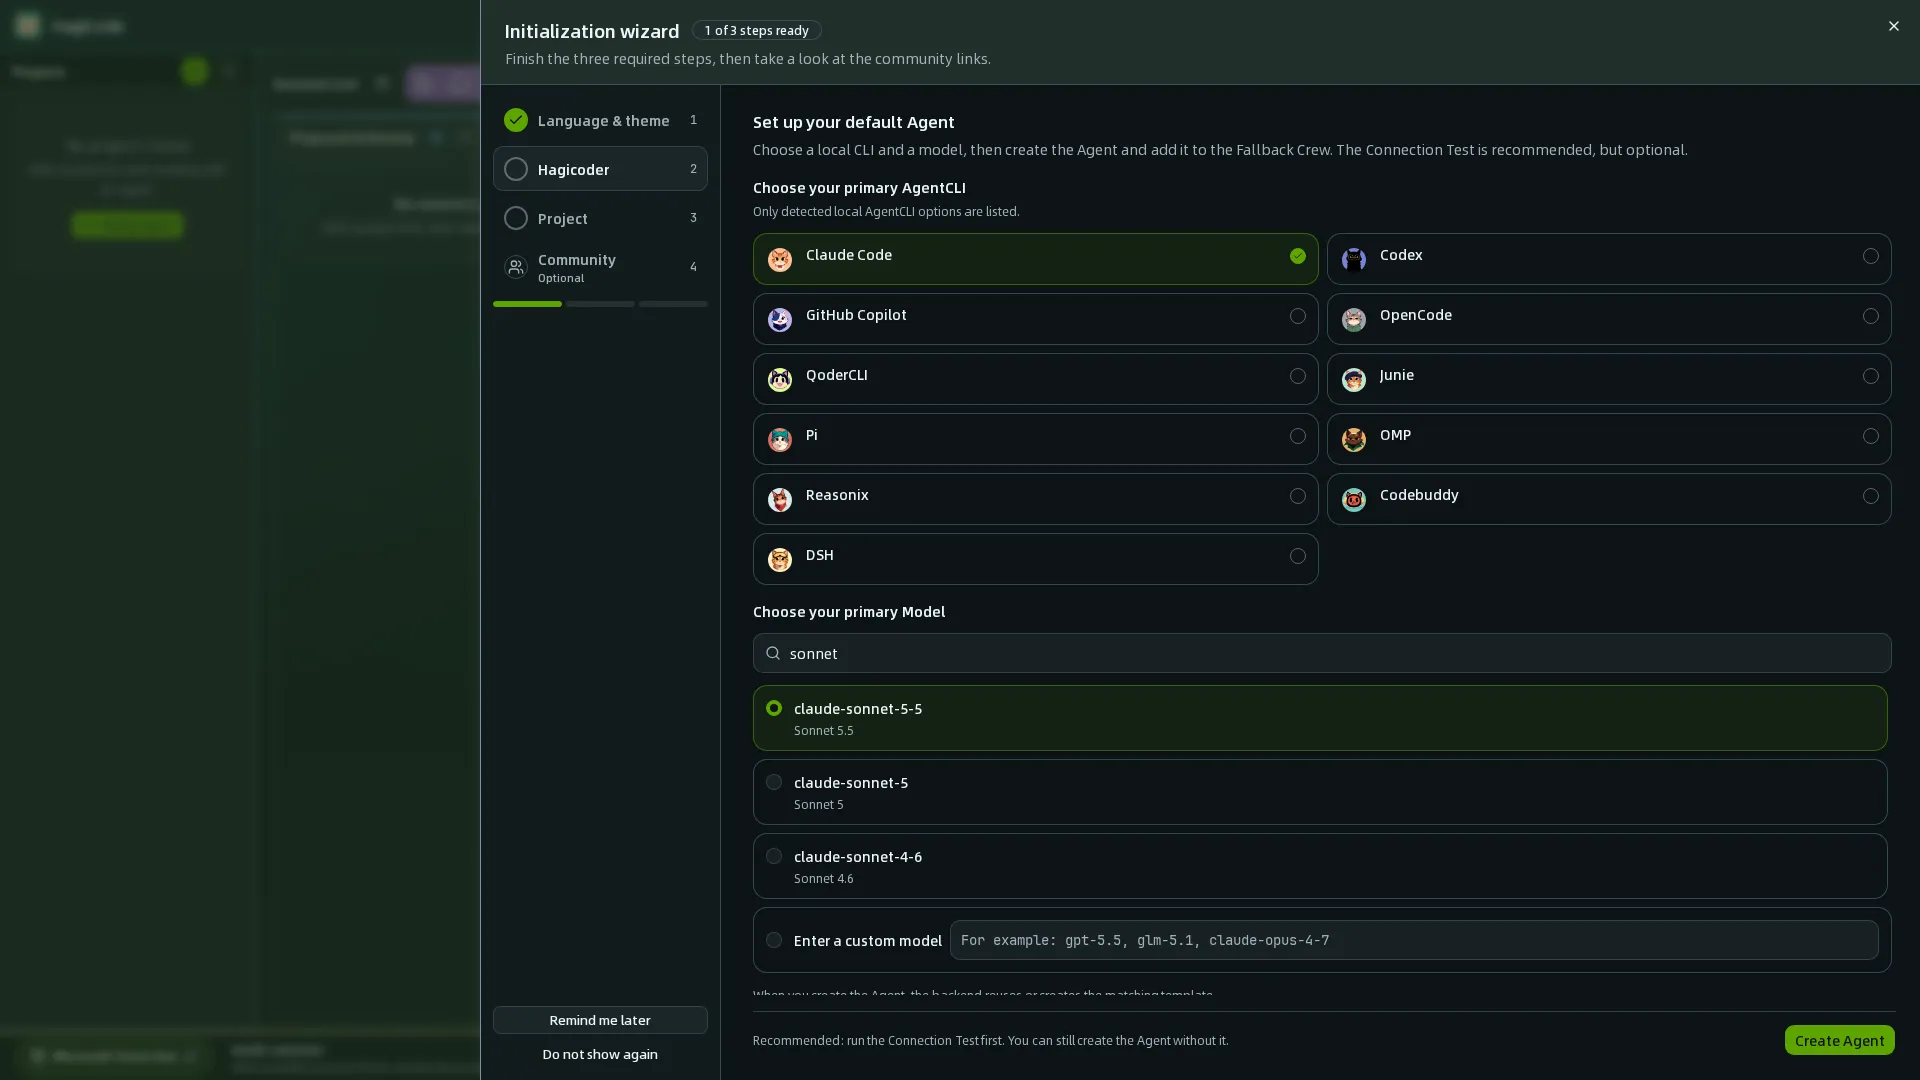Click the Junie avatar icon
This screenshot has width=1920, height=1080.
tap(1353, 379)
